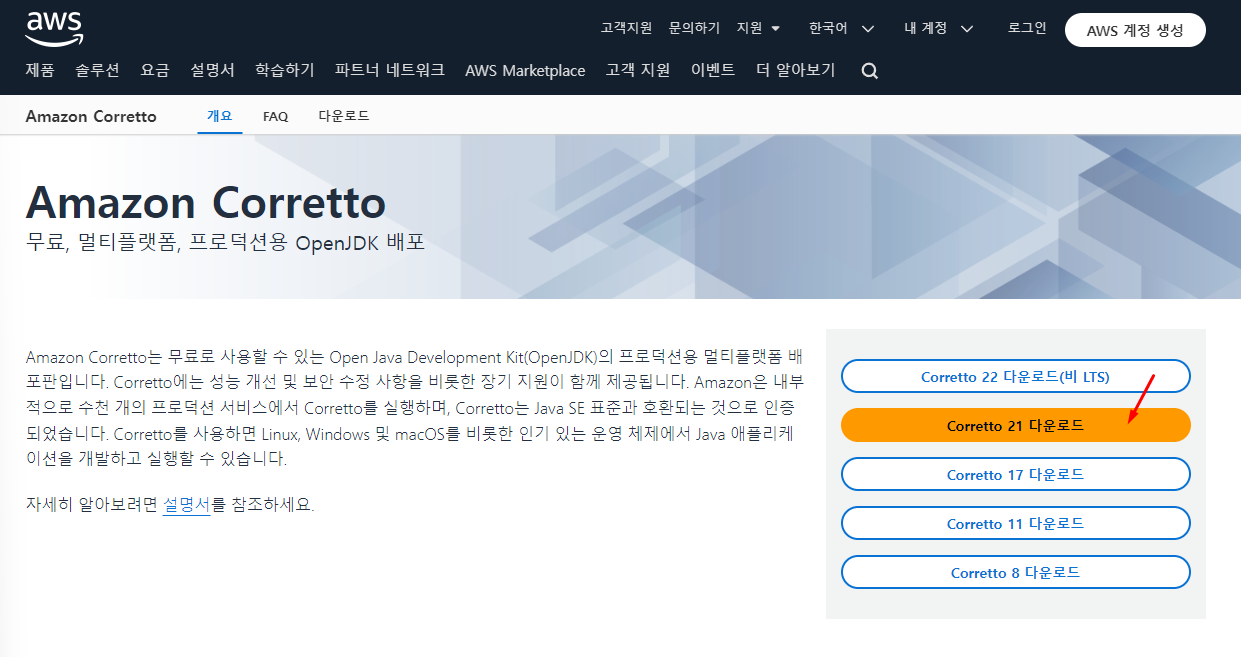Click the 로그인 link
Screen dimensions: 1241x657
coord(1027,28)
